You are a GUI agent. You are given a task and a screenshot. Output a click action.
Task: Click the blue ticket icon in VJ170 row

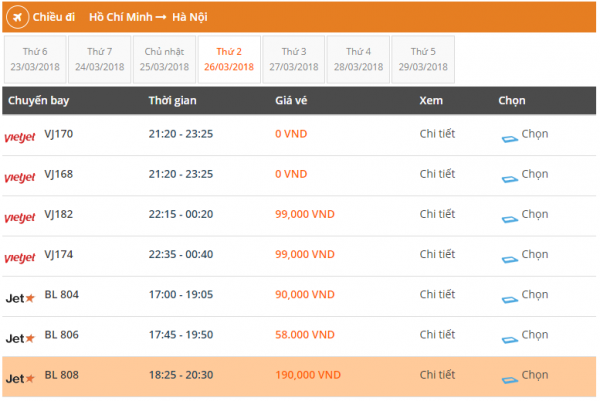point(510,139)
